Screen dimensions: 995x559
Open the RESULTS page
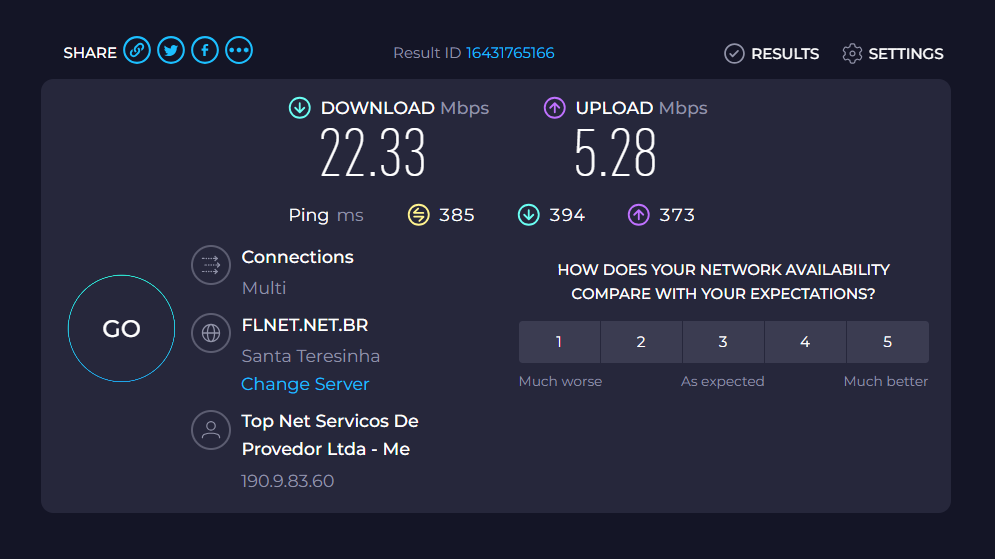[785, 54]
